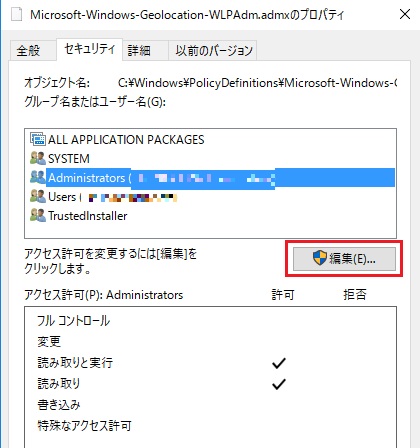Click the 編集(E)... button
Viewport: 420px width, 448px height.
(344, 259)
